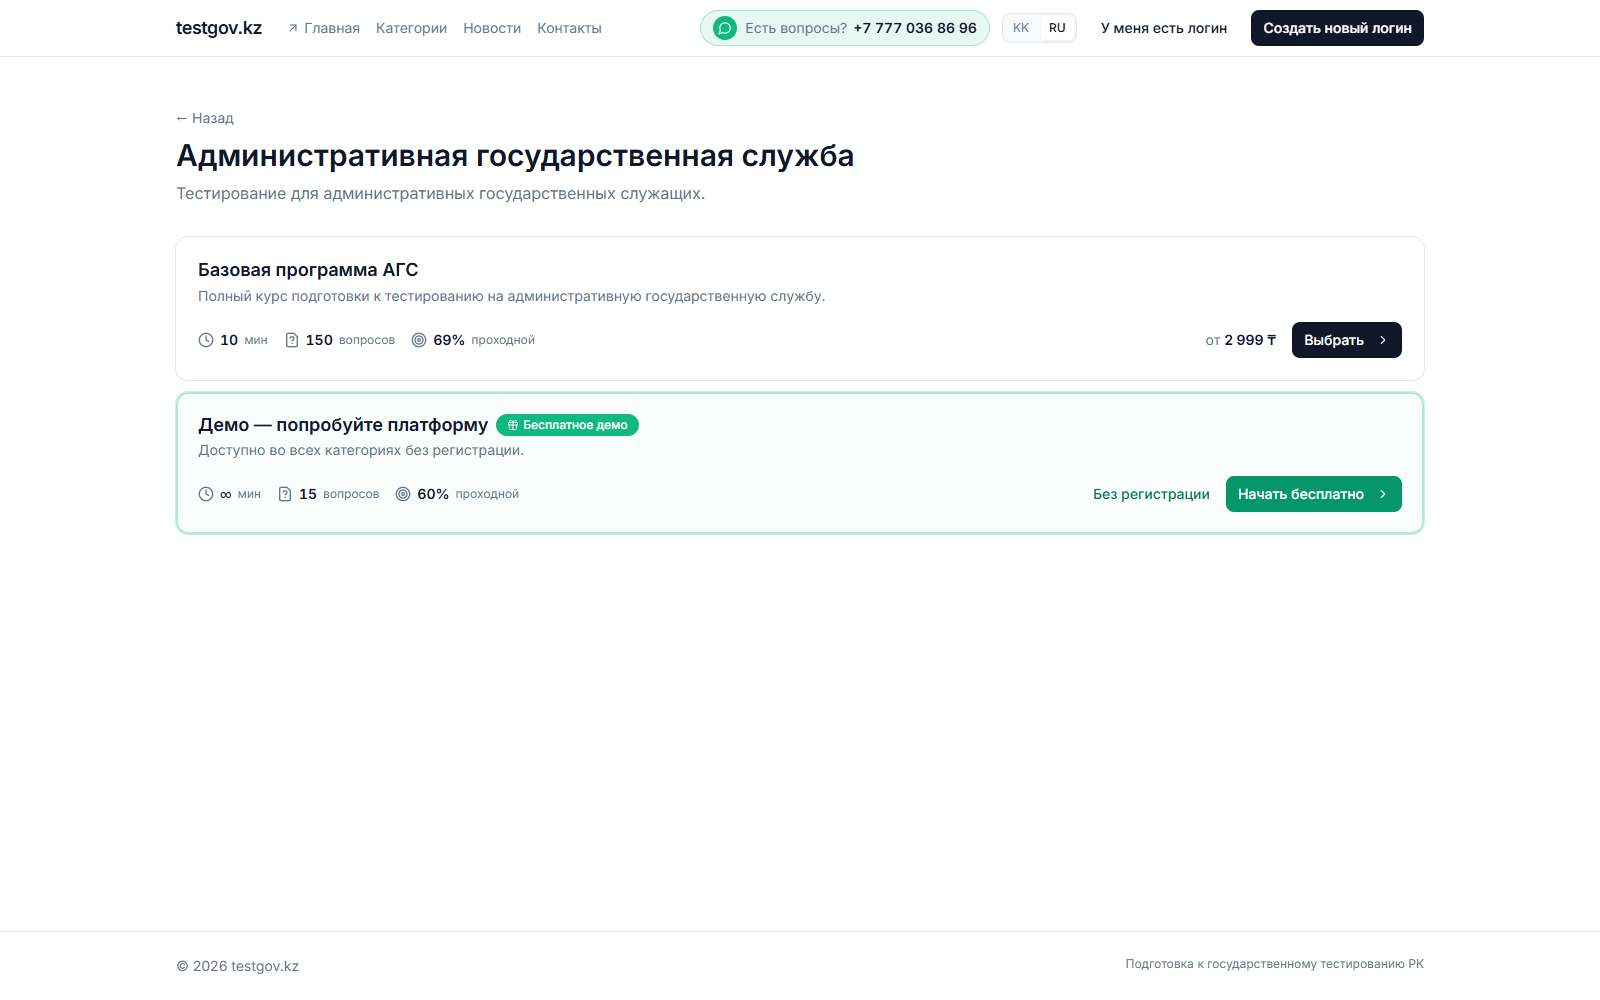Click the Полный курс подготовки description text
This screenshot has height=1000, width=1600.
512,296
